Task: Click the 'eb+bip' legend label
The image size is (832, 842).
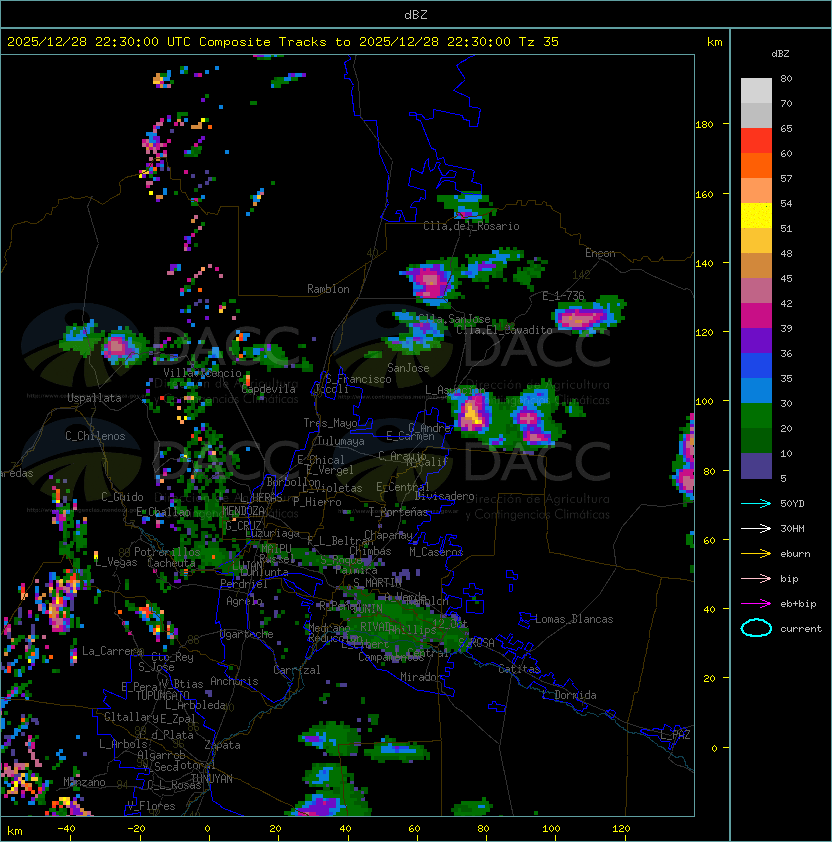Action: [x=798, y=604]
